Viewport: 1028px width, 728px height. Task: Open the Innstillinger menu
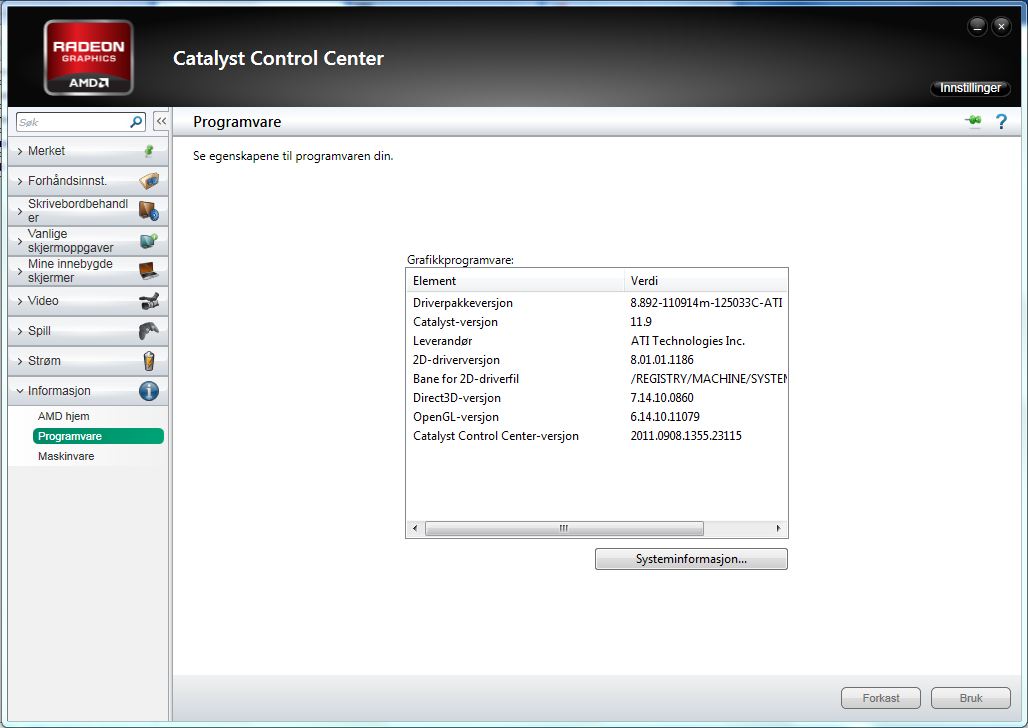coord(969,88)
